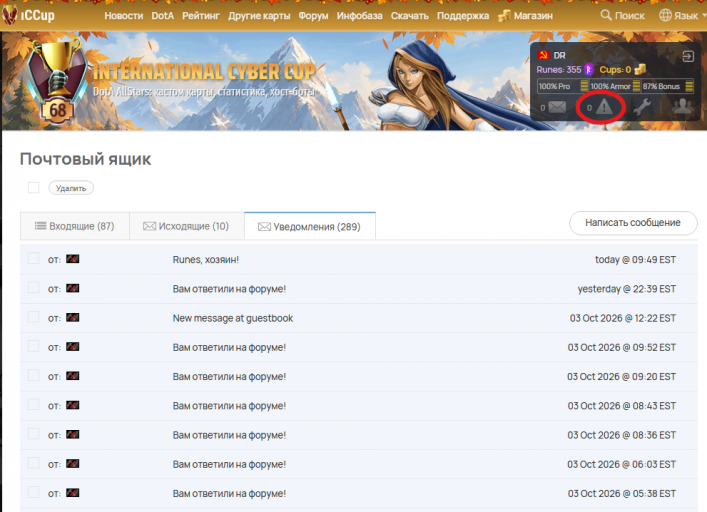
Task: Click sender avatar in the 06:03 EST row
Action: click(73, 464)
